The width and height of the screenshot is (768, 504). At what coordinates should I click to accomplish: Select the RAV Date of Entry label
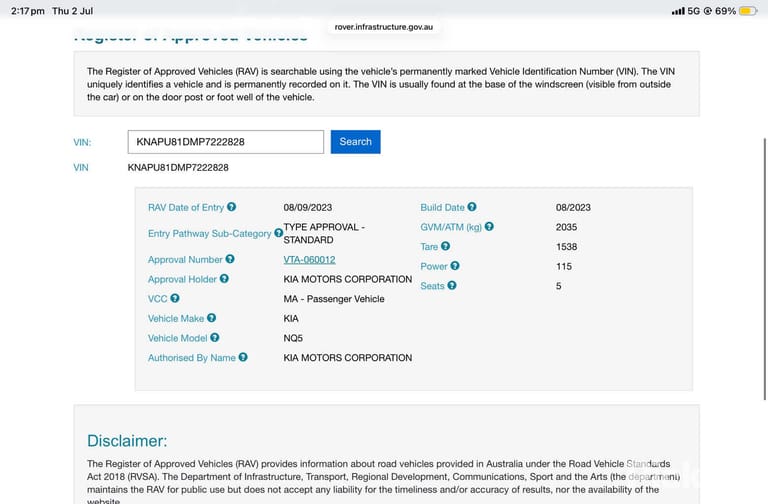click(x=186, y=207)
